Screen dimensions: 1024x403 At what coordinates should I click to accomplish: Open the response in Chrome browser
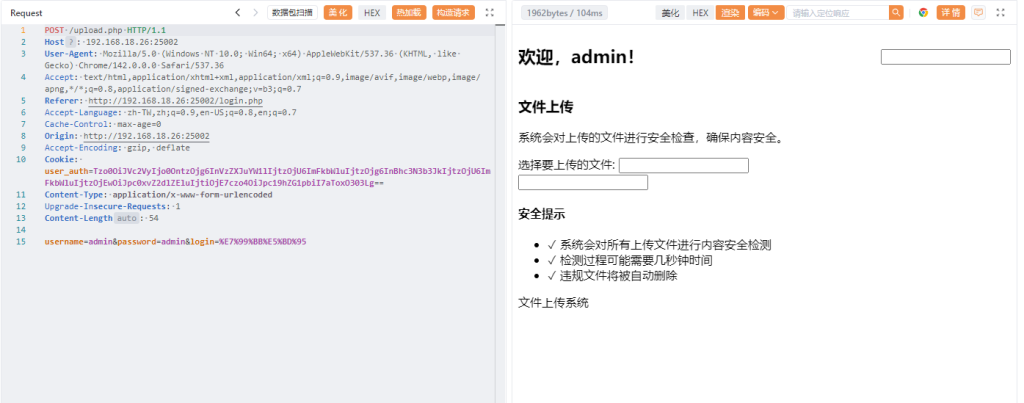[x=923, y=12]
